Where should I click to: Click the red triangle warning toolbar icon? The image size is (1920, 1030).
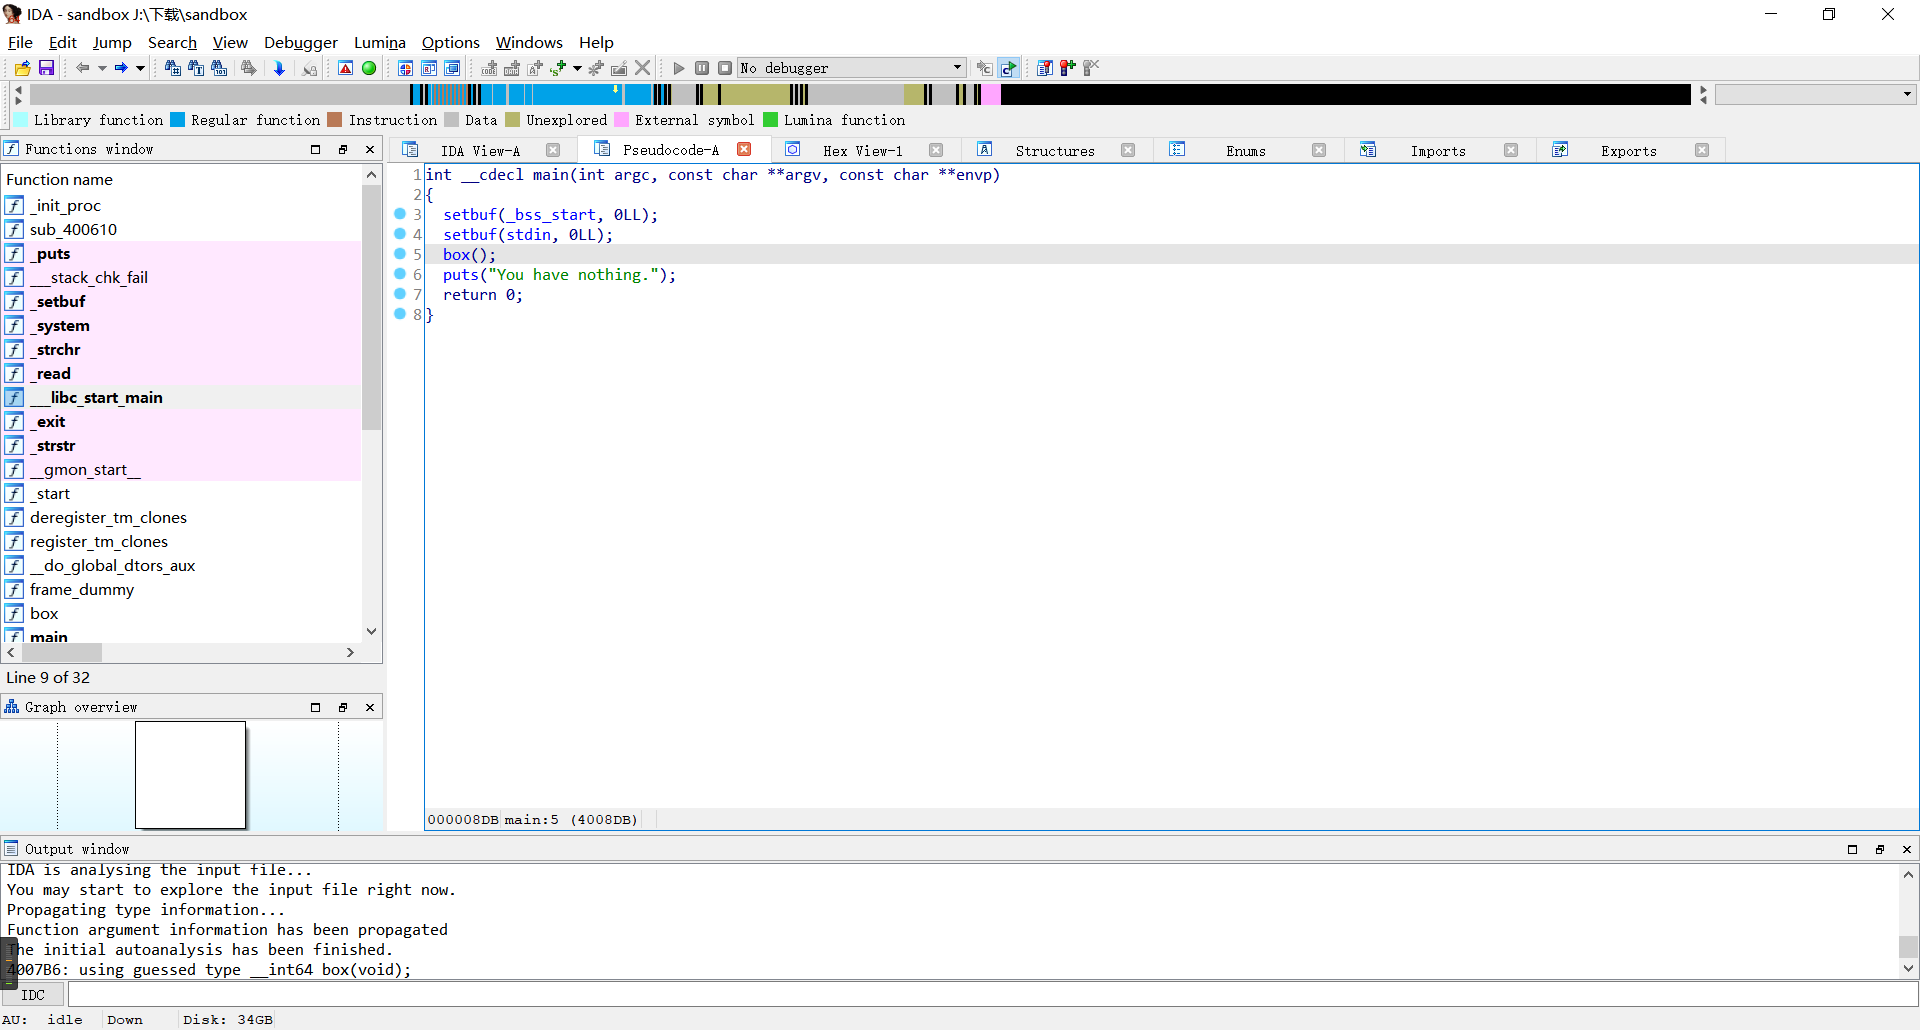[345, 68]
